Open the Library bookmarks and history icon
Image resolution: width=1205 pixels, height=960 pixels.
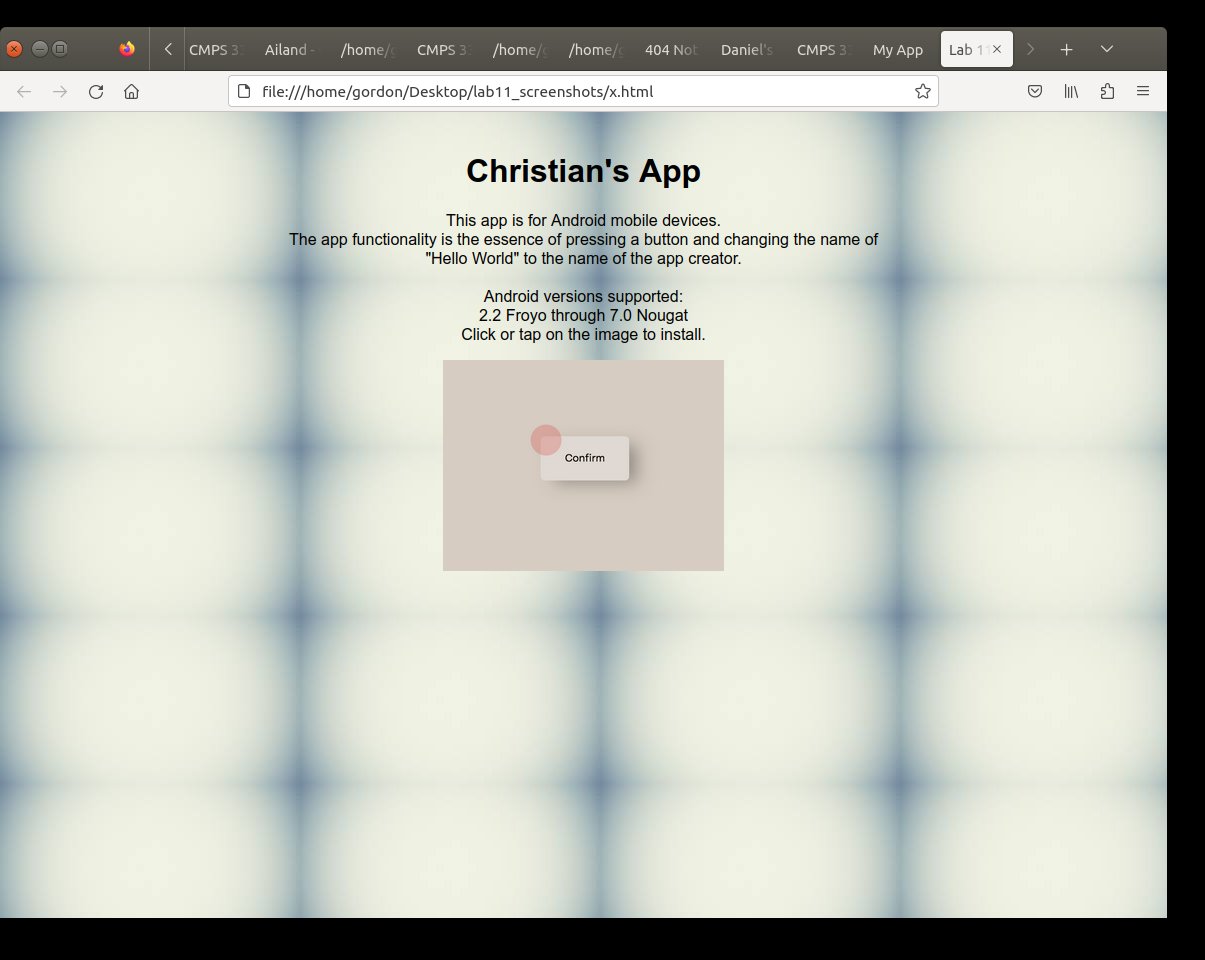click(x=1071, y=92)
